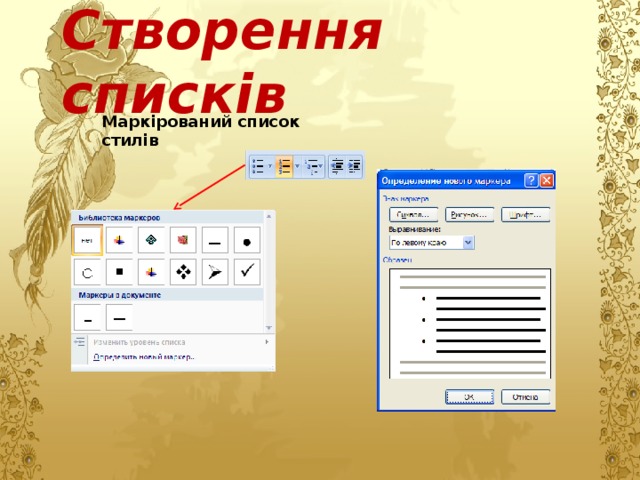Click the 'Рисунок...' button in dialog
The width and height of the screenshot is (640, 480).
[469, 215]
